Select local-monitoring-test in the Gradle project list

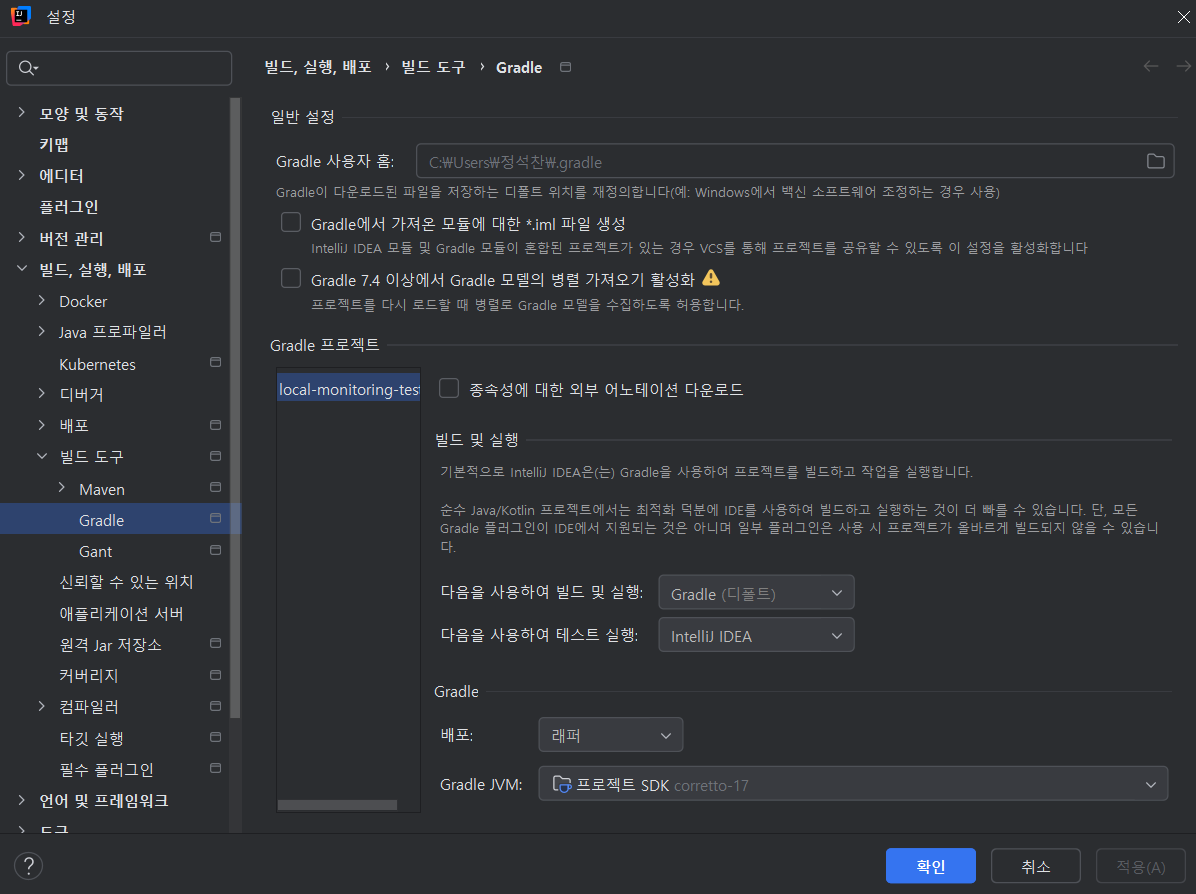click(x=349, y=389)
